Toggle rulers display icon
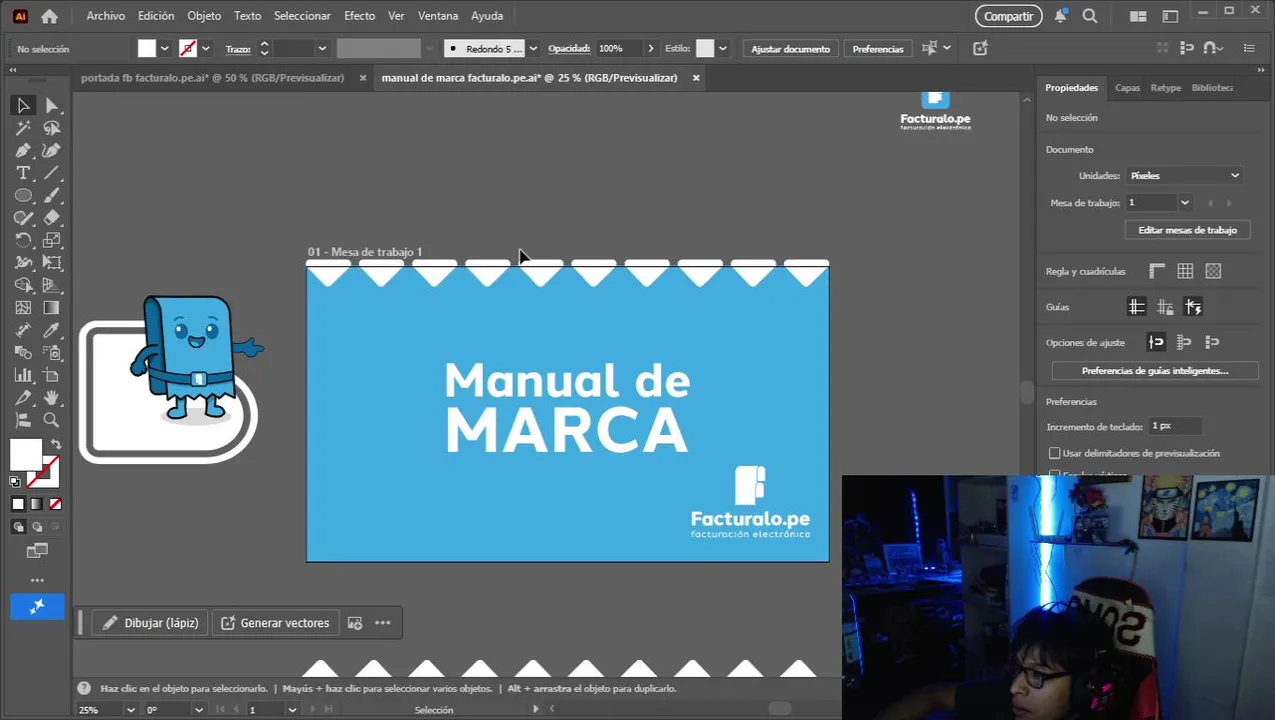This screenshot has width=1275, height=720. [1157, 271]
